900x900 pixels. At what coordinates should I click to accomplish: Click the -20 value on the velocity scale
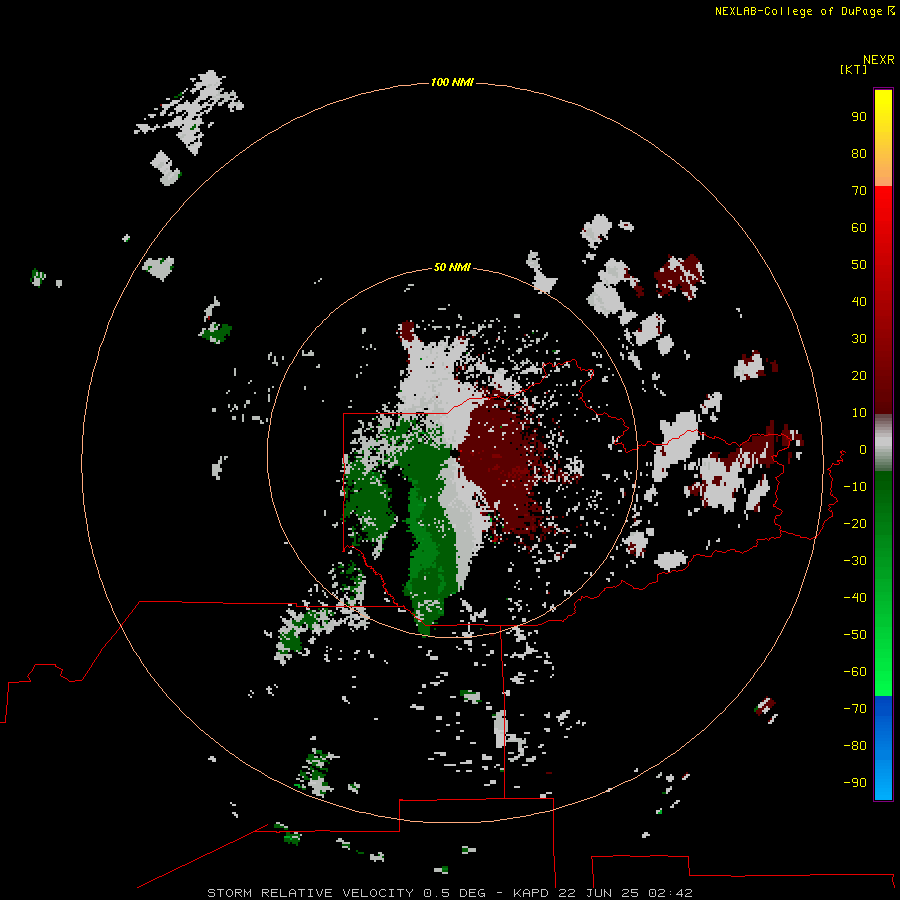(x=855, y=523)
